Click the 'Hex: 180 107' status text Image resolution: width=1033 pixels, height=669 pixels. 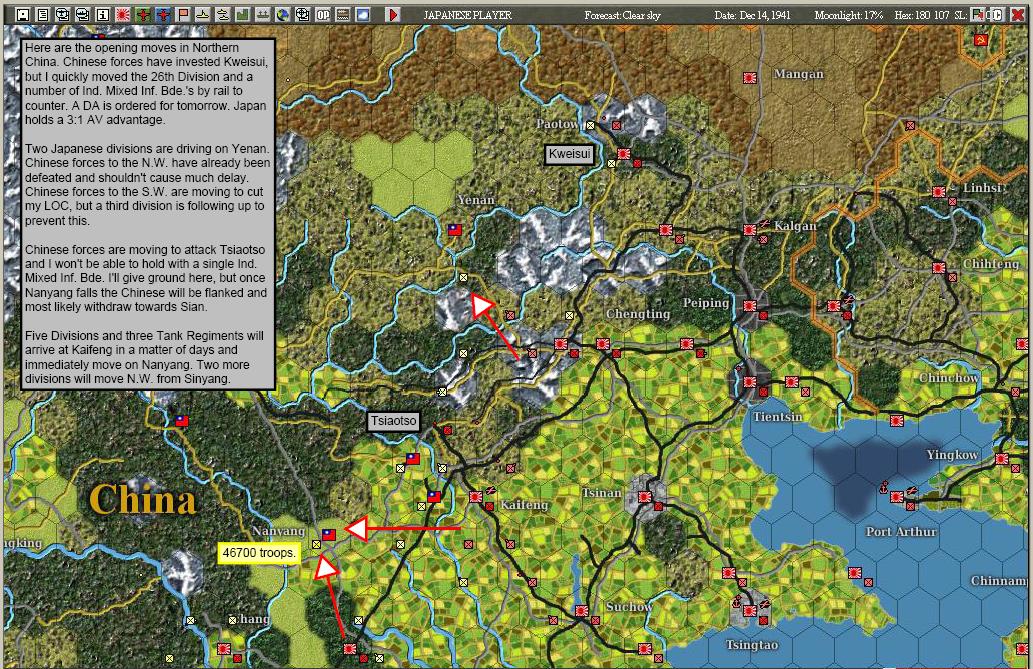tap(922, 15)
